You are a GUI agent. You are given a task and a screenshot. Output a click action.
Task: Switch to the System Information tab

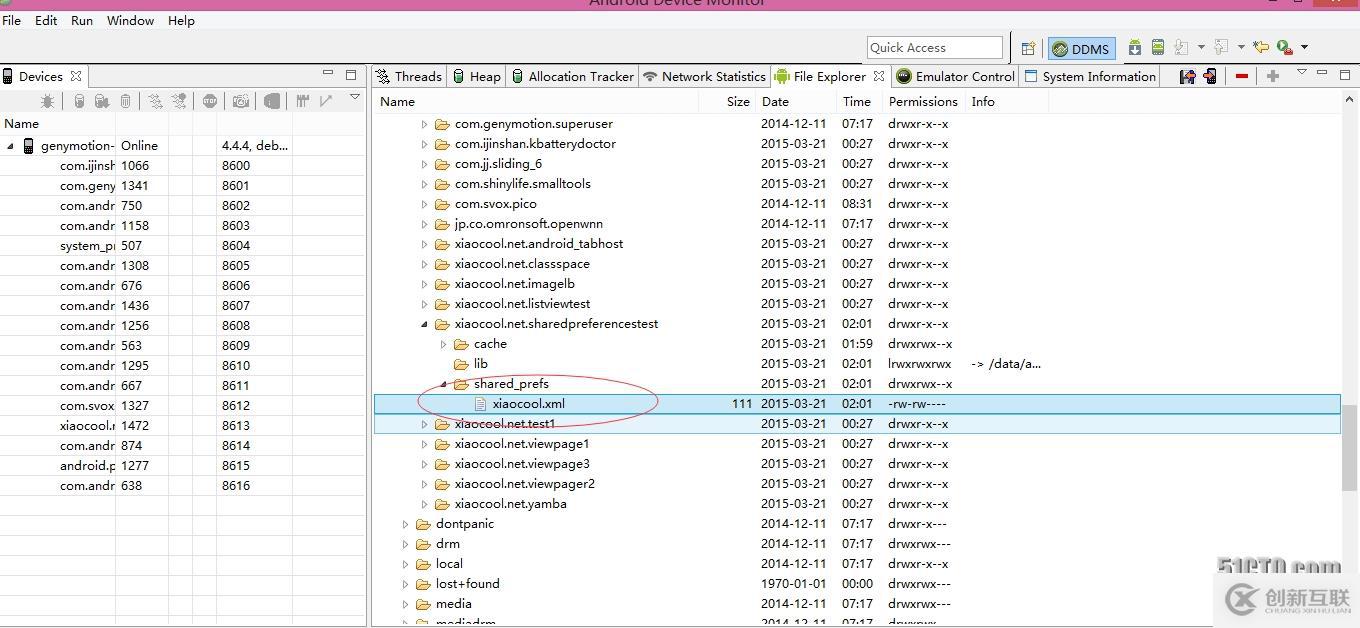coord(1090,76)
